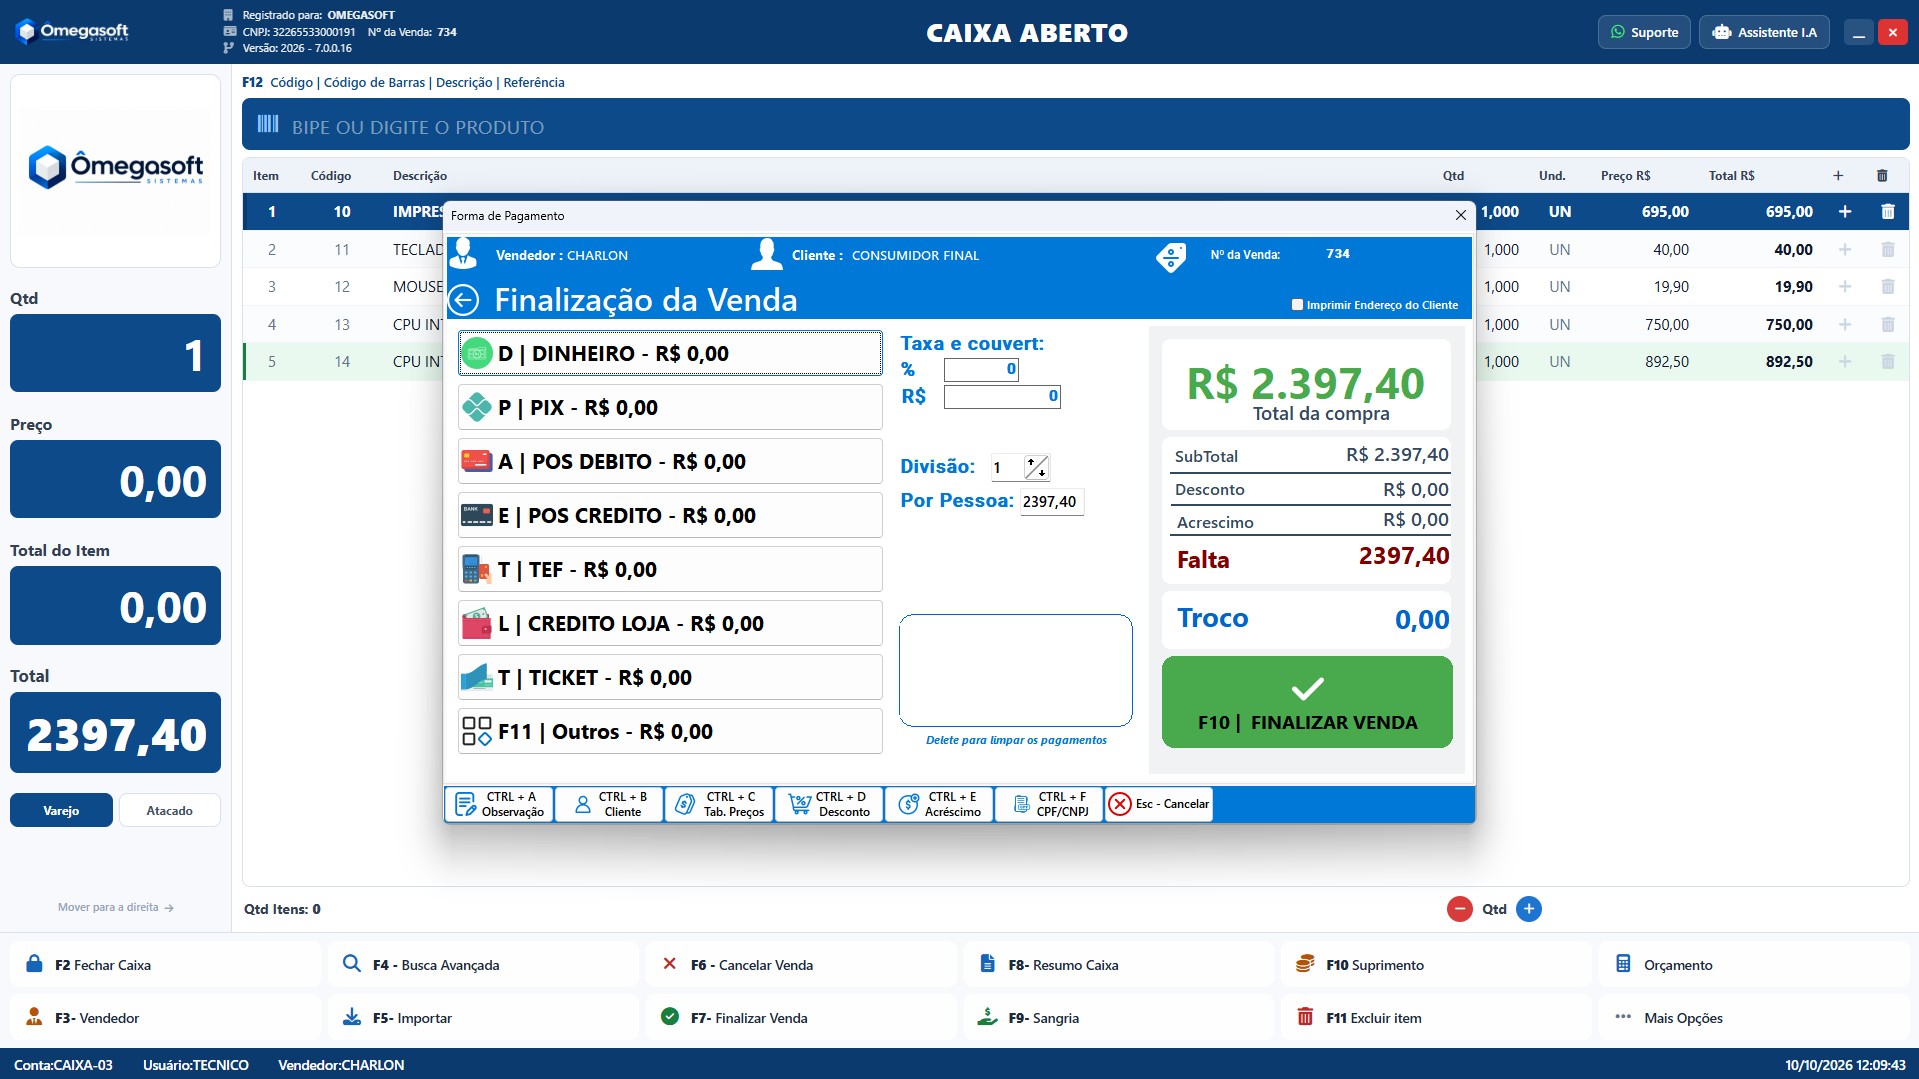
Task: Click the back arrow beside Finalização da Venda
Action: coord(463,300)
